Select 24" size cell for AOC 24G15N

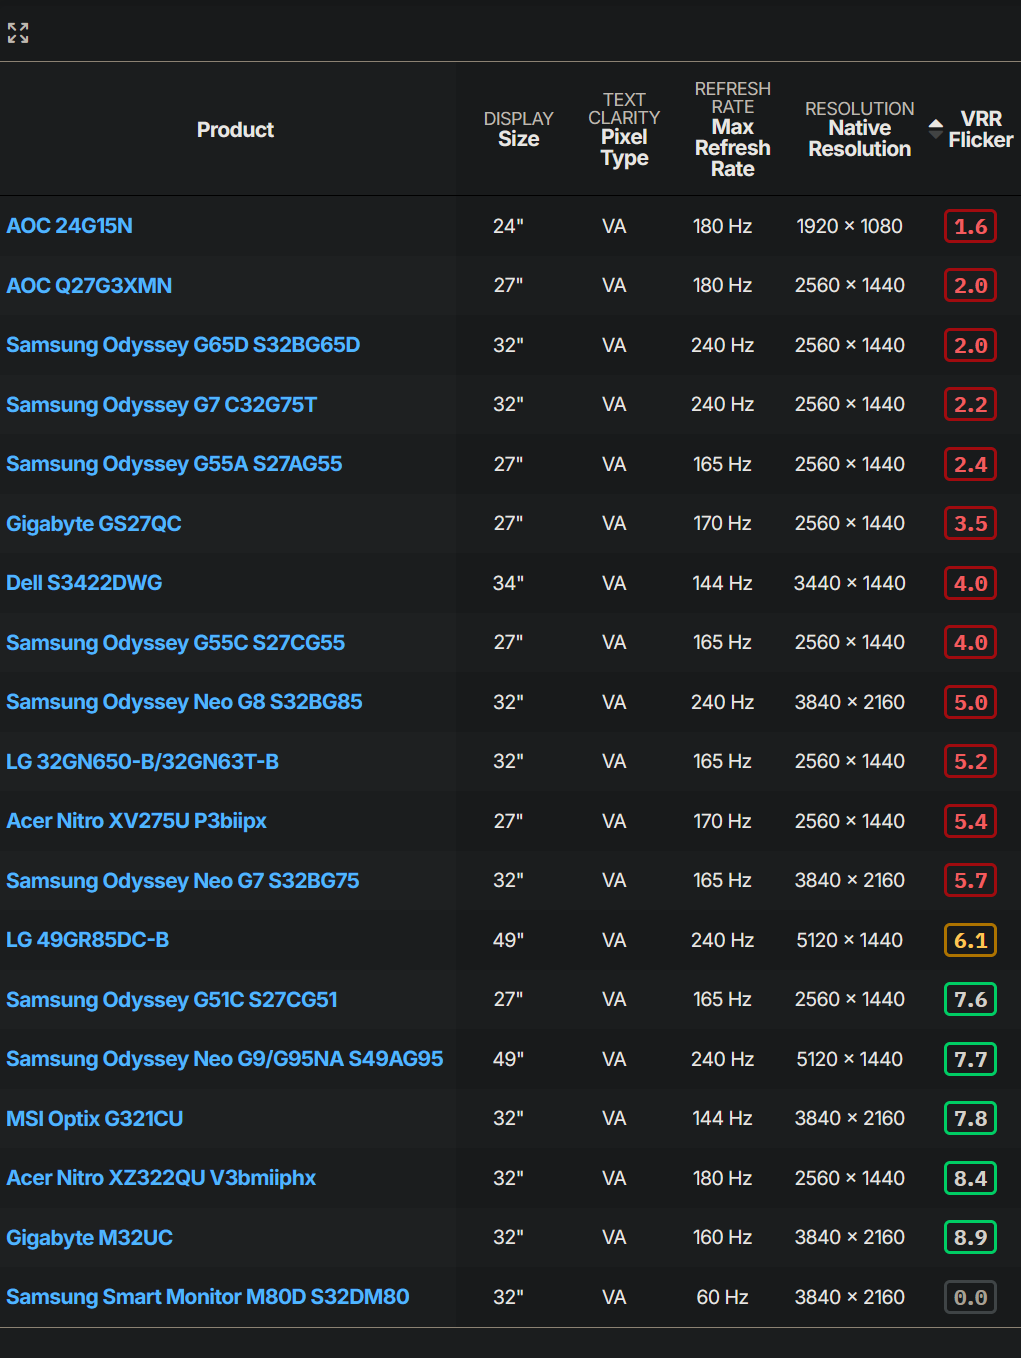click(508, 226)
